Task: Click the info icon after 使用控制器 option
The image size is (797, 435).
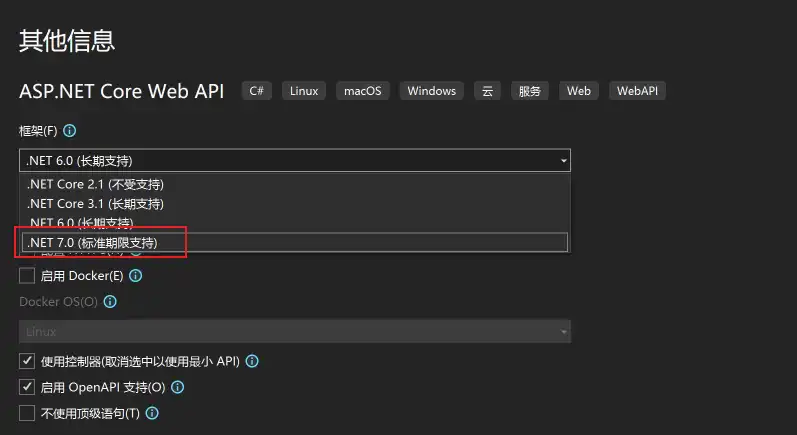Action: tap(252, 361)
